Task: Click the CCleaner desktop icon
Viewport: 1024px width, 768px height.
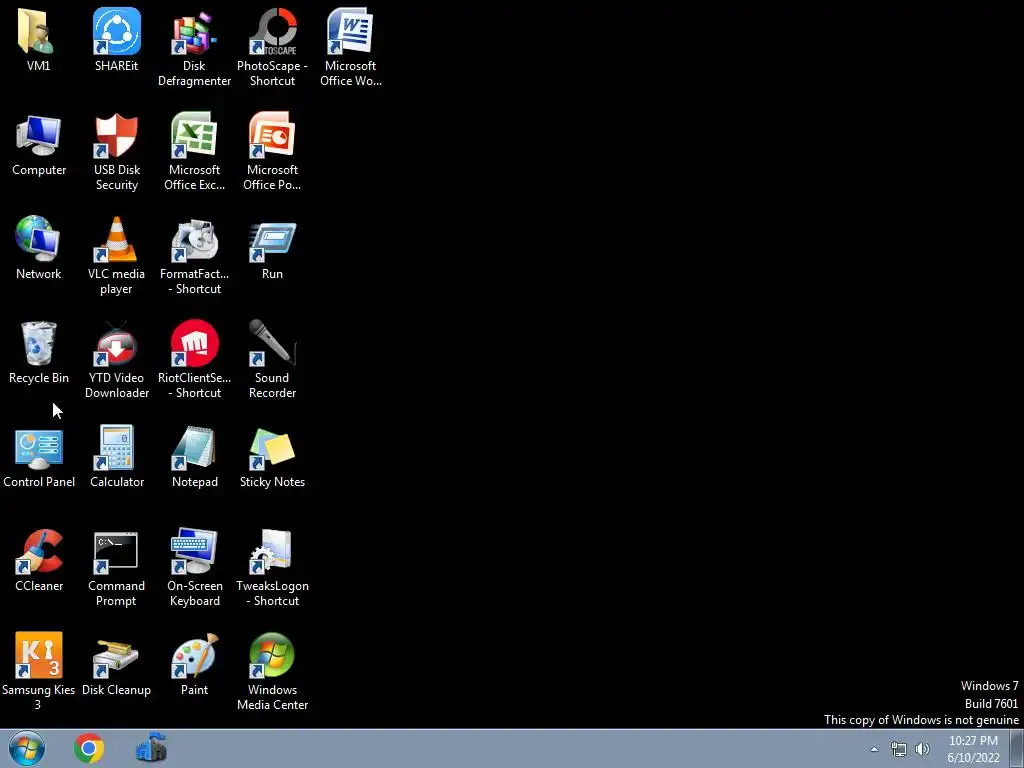Action: pyautogui.click(x=39, y=551)
